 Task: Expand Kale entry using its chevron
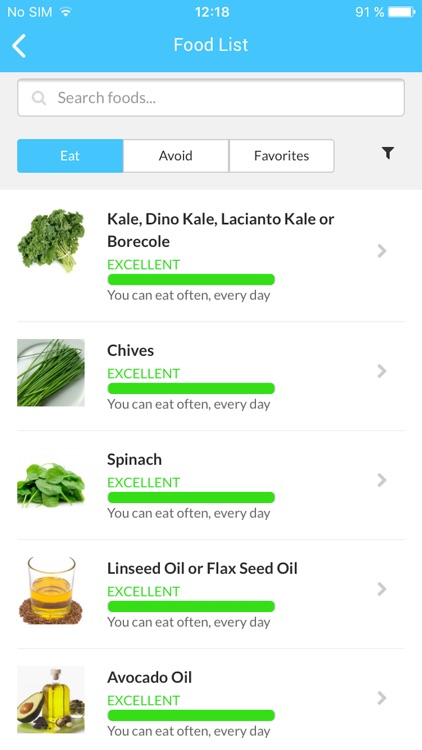point(382,251)
